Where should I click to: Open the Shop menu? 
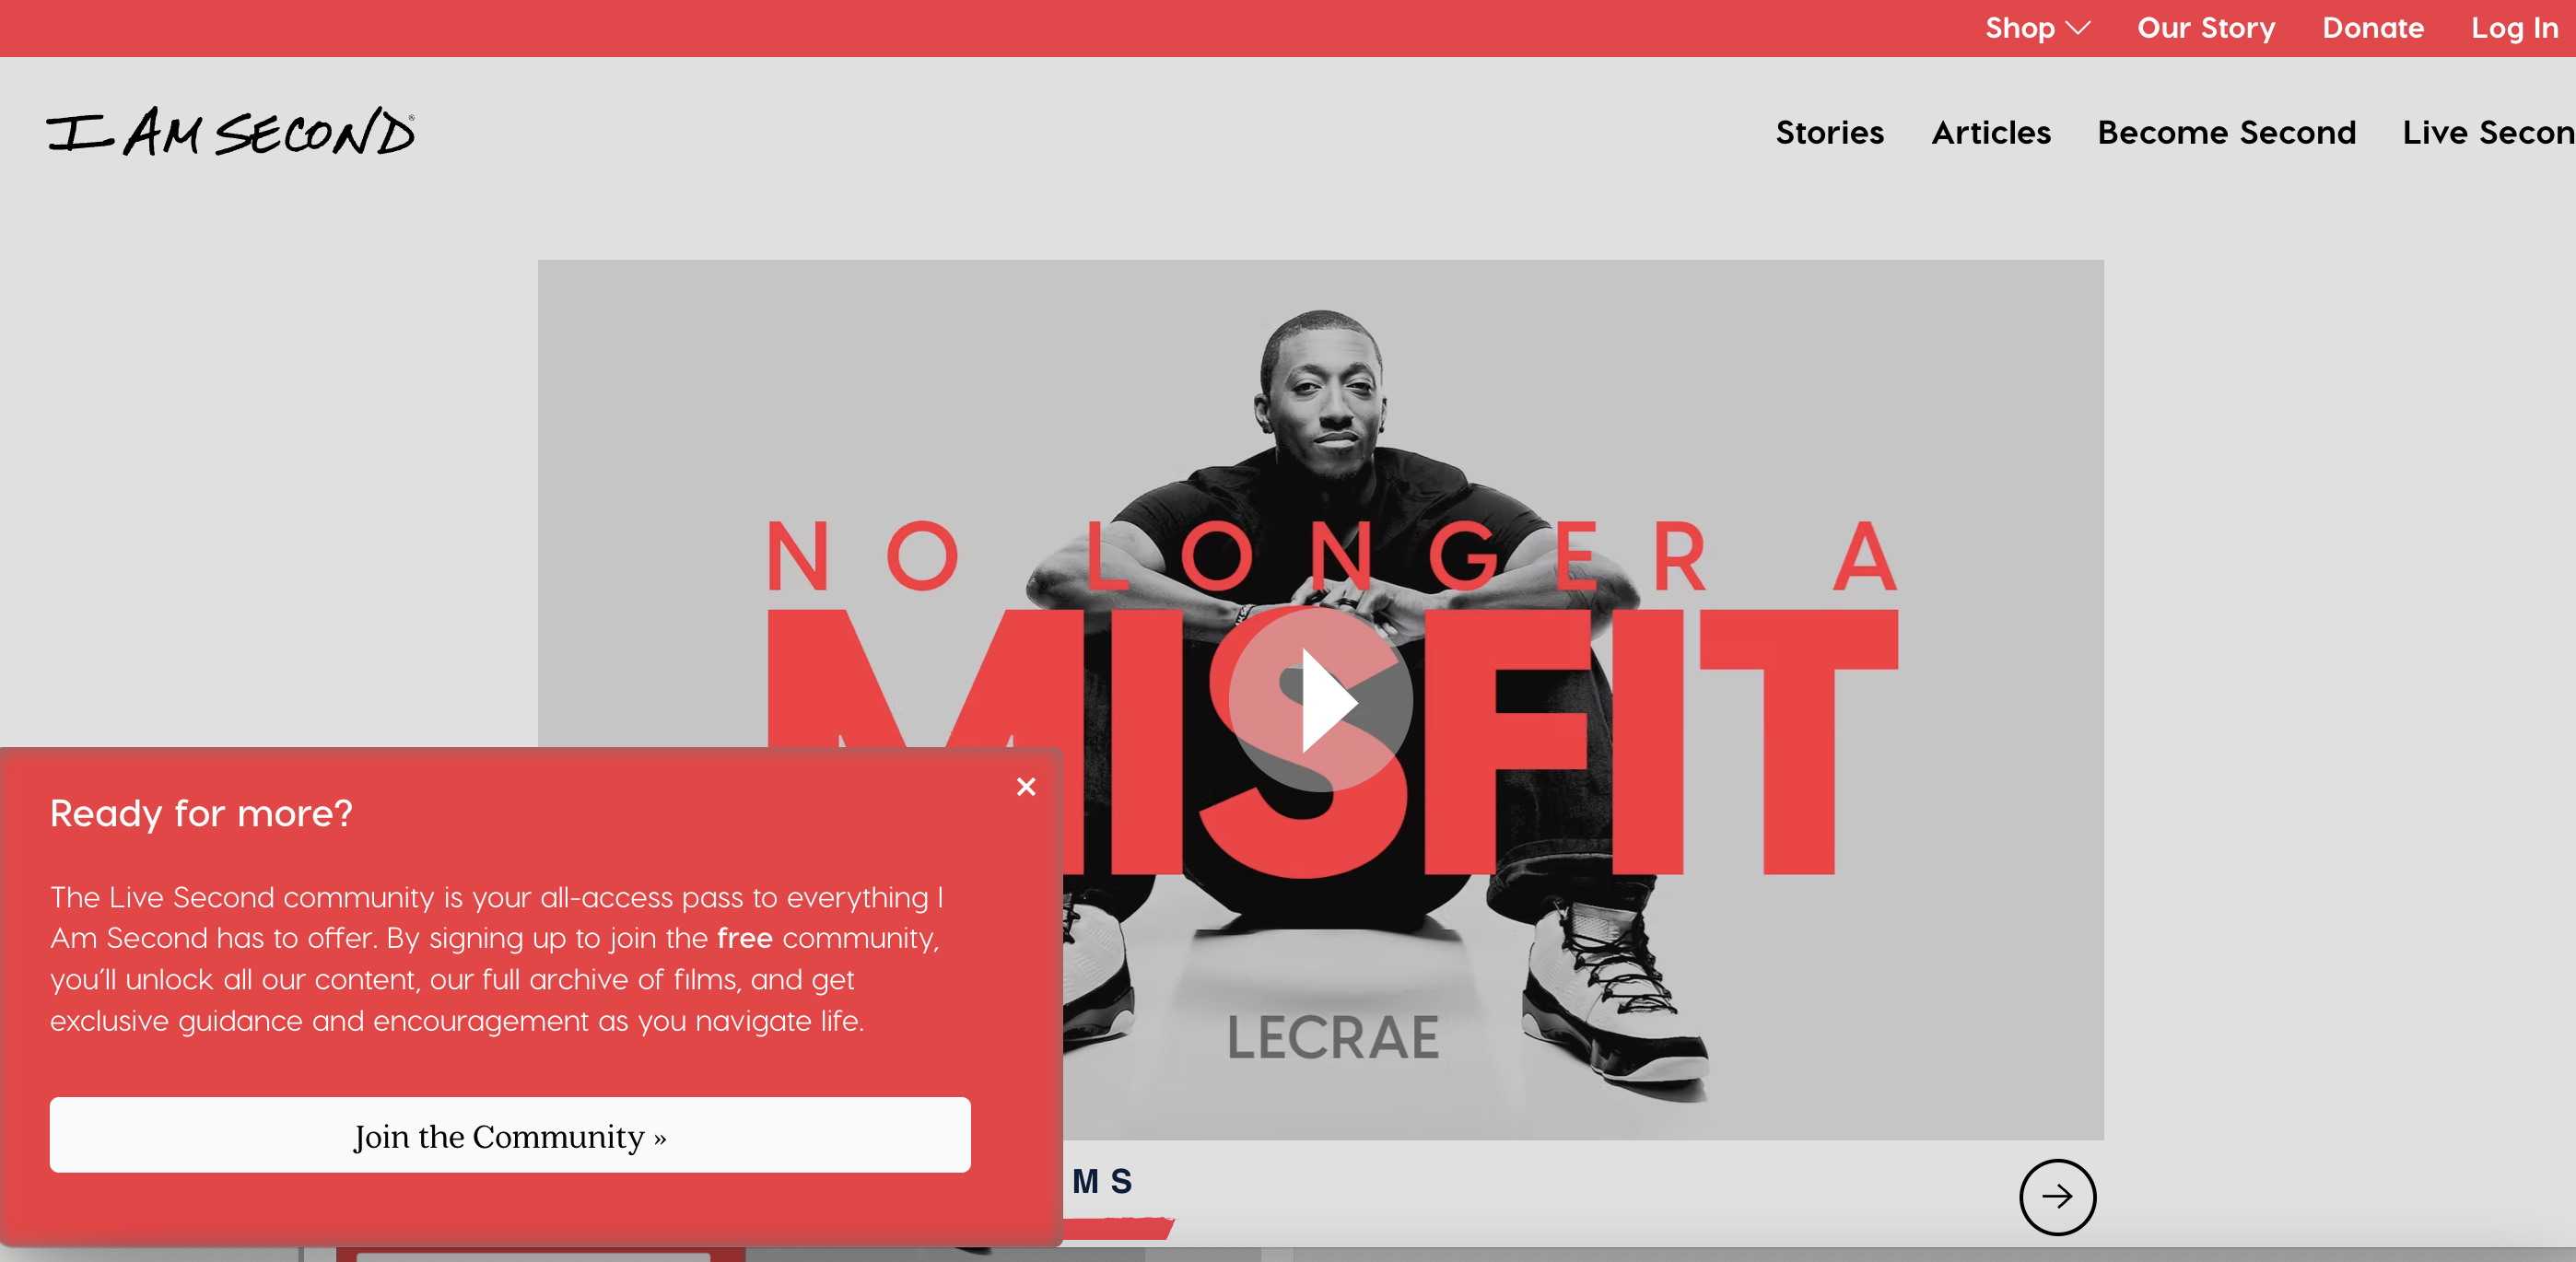coord(2019,28)
